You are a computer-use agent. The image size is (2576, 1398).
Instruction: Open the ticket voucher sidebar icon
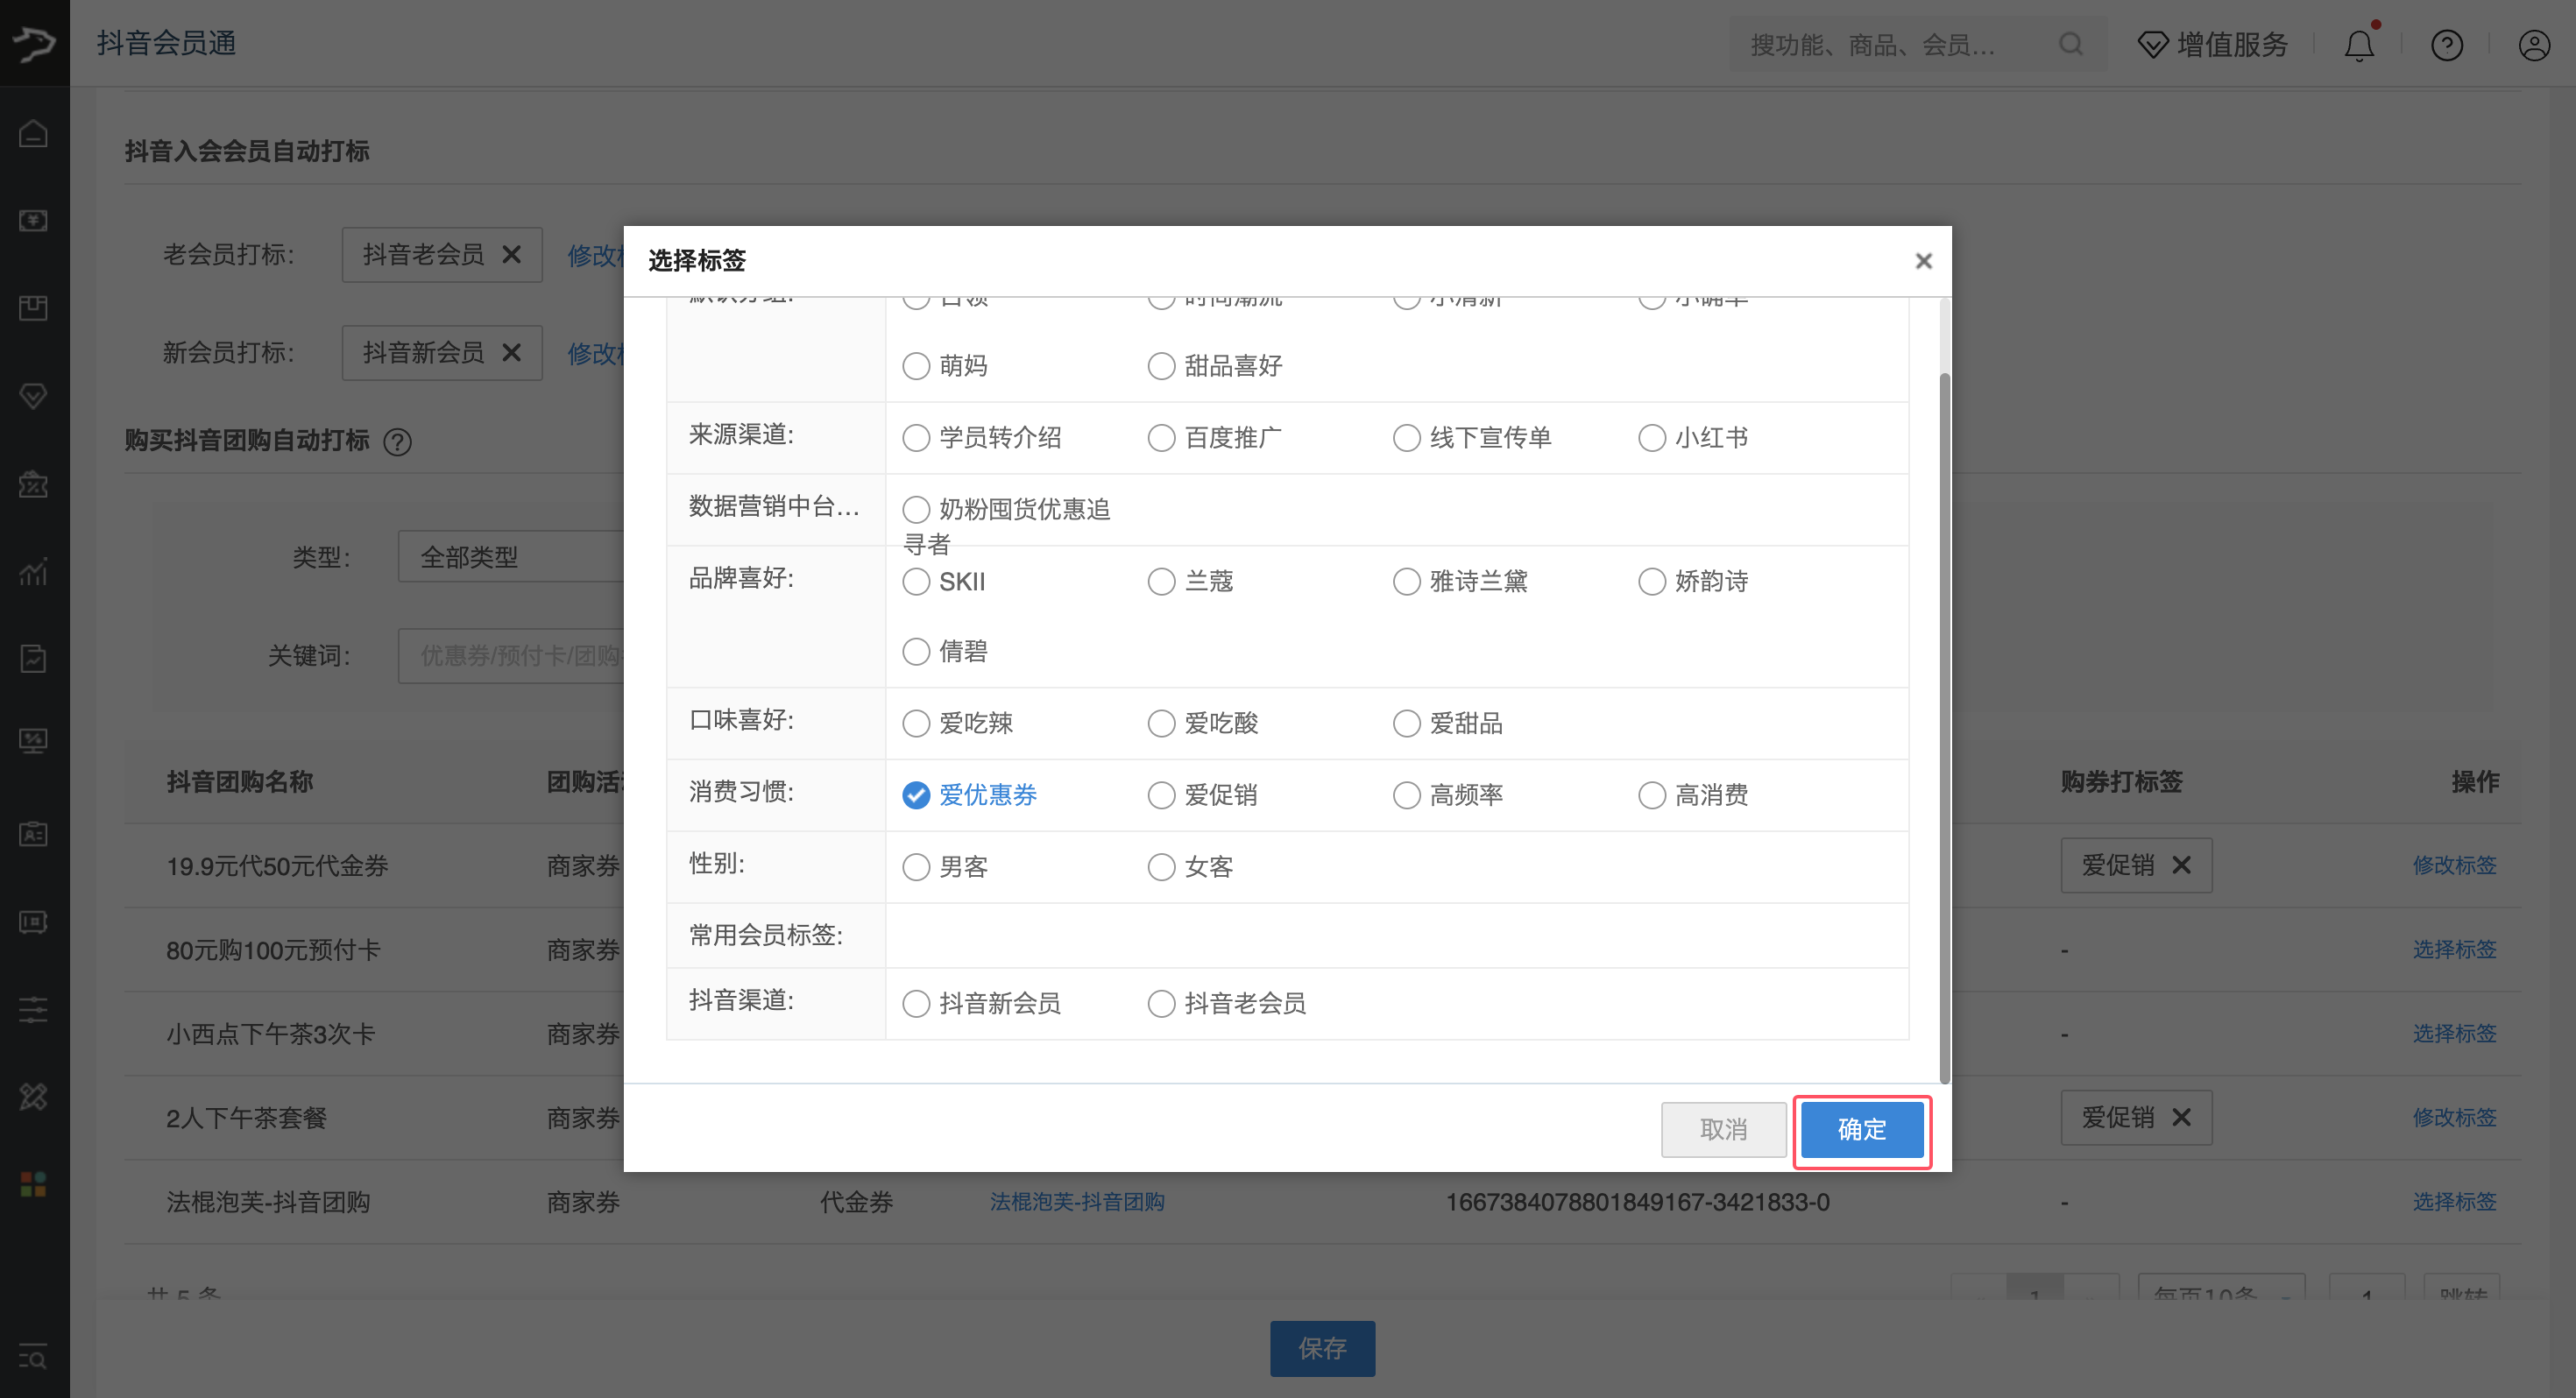click(33, 922)
